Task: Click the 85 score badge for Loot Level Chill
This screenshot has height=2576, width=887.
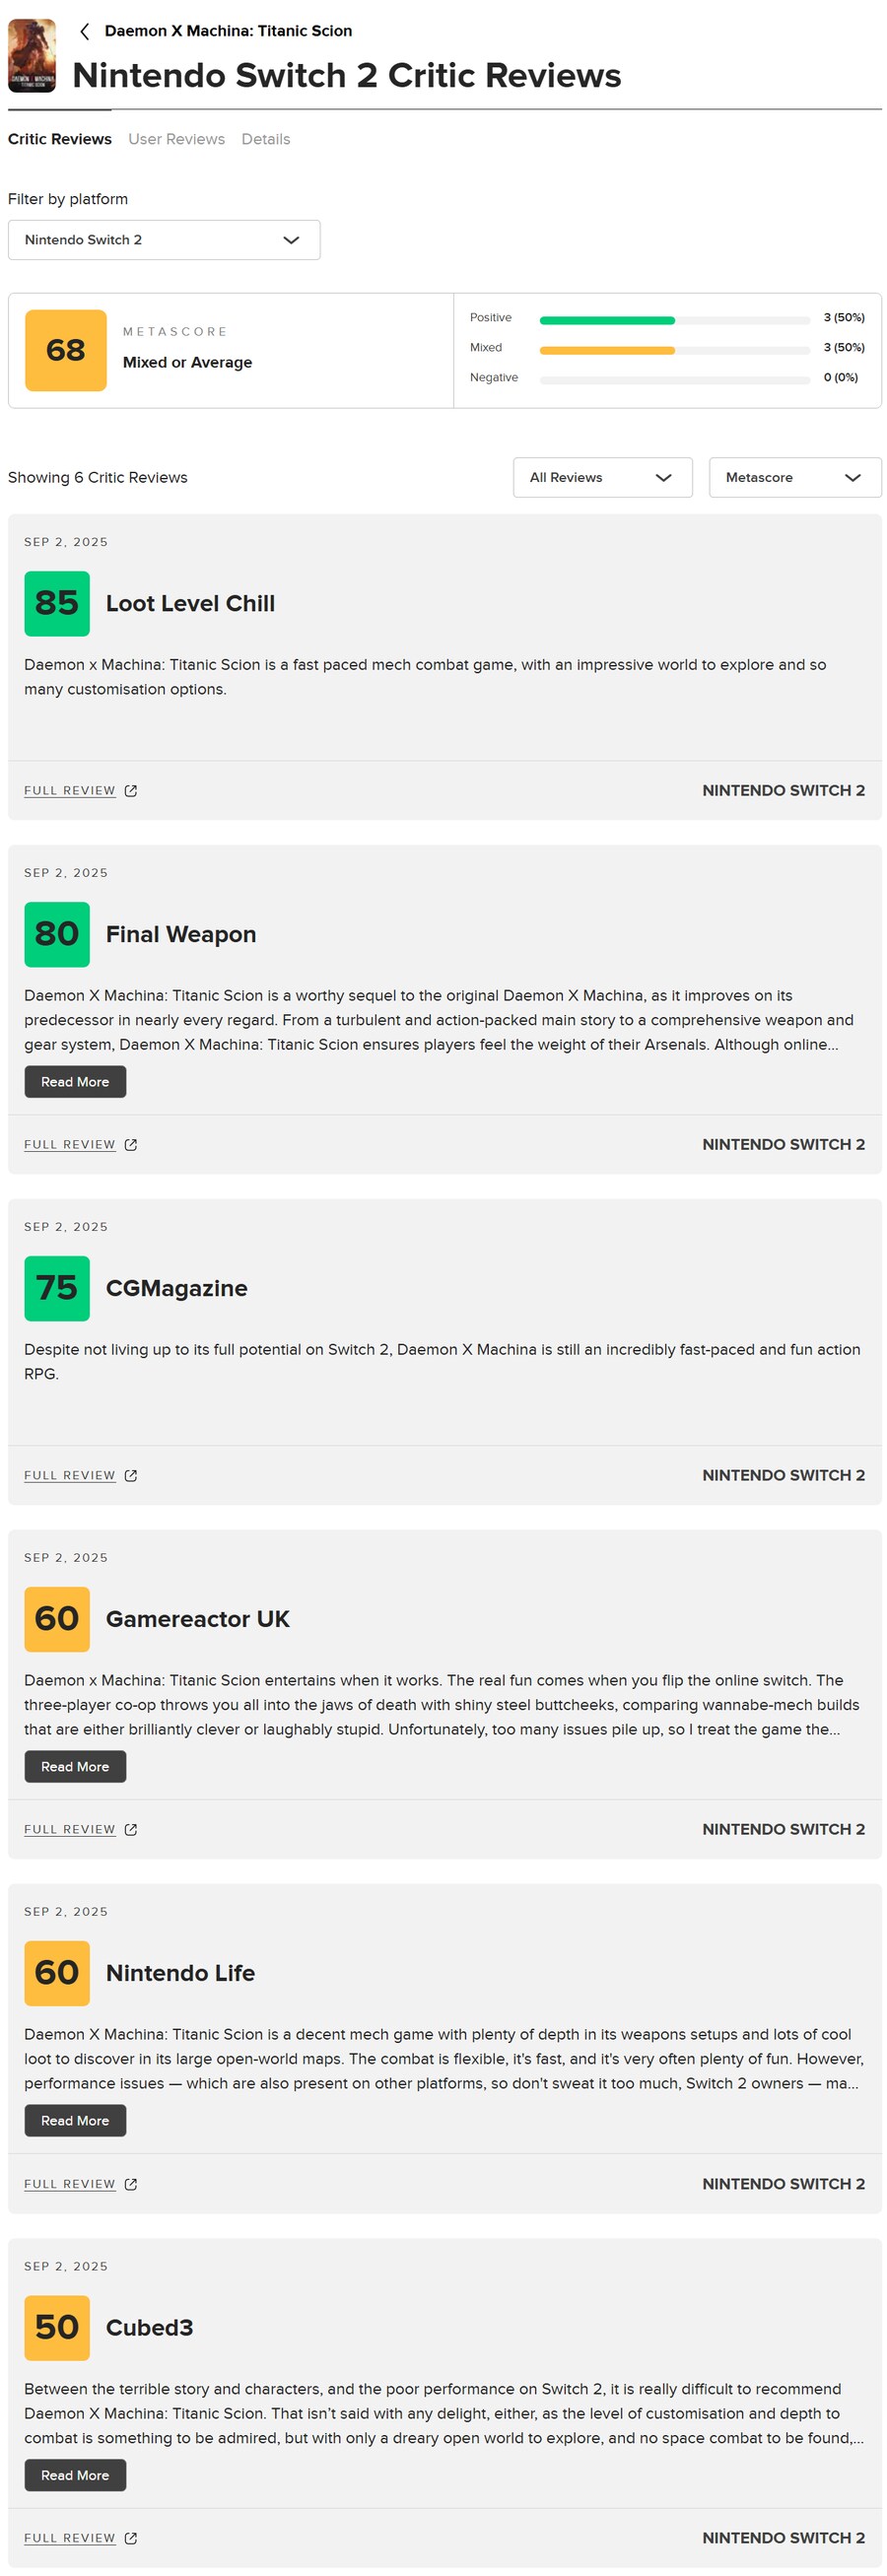Action: [57, 604]
